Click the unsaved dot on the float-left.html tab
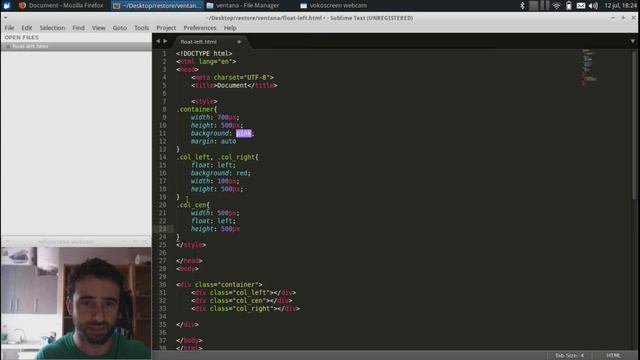 coord(239,42)
